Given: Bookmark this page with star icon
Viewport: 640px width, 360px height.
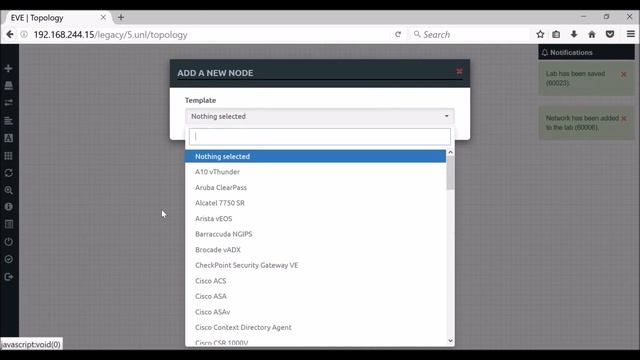Looking at the screenshot, I should coord(540,34).
